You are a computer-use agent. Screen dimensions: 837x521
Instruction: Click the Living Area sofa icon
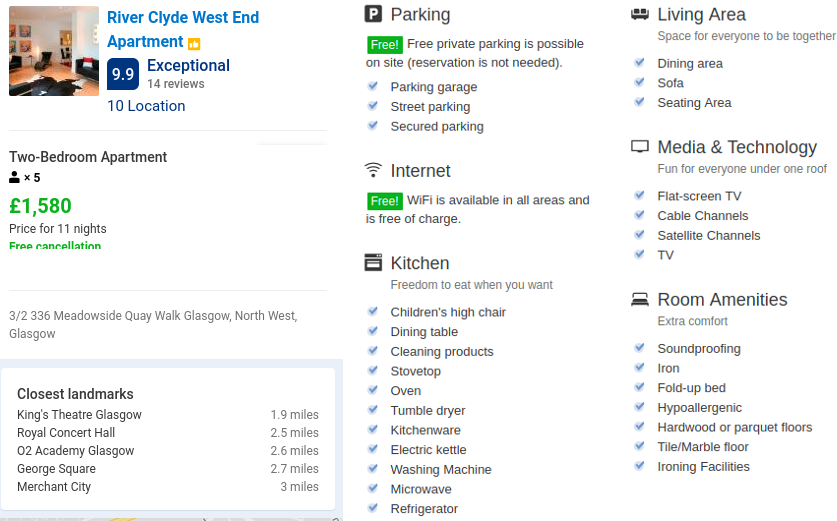(x=640, y=14)
